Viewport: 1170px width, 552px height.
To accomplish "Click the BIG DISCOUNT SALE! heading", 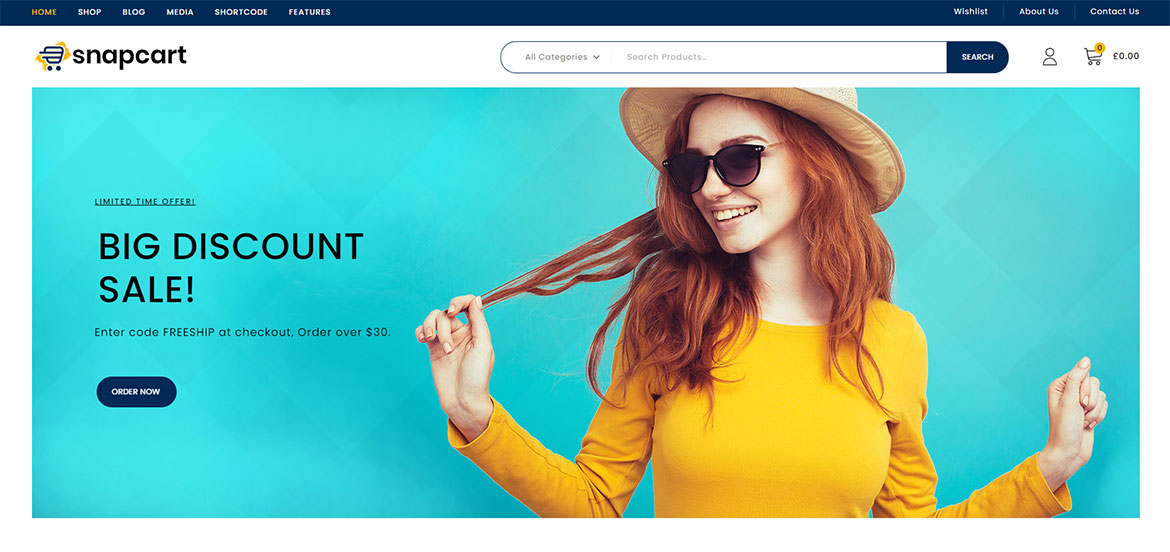I will (x=231, y=268).
